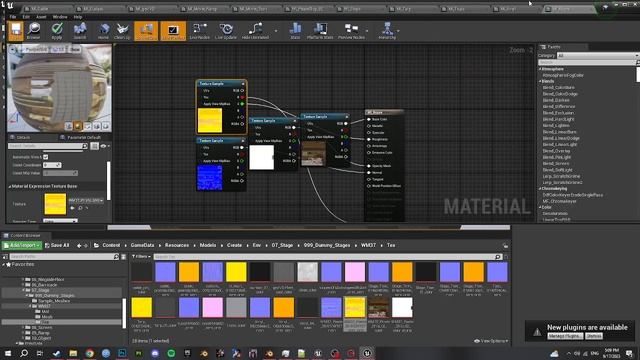Open the Filters dropdown in Content Browser
Screen dimensions: 640x360
[141, 256]
